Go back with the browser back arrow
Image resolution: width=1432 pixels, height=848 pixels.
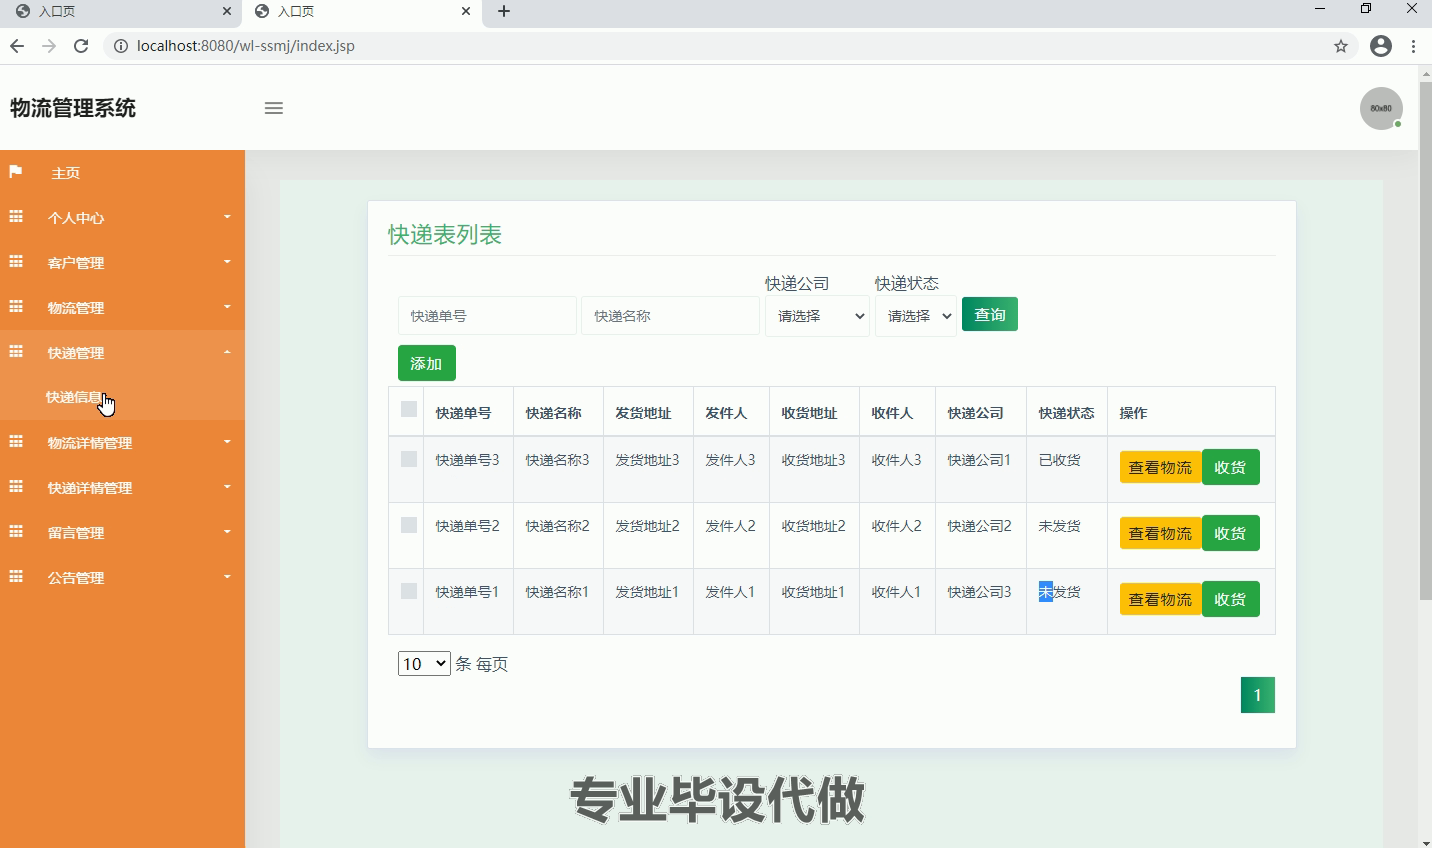pyautogui.click(x=17, y=46)
